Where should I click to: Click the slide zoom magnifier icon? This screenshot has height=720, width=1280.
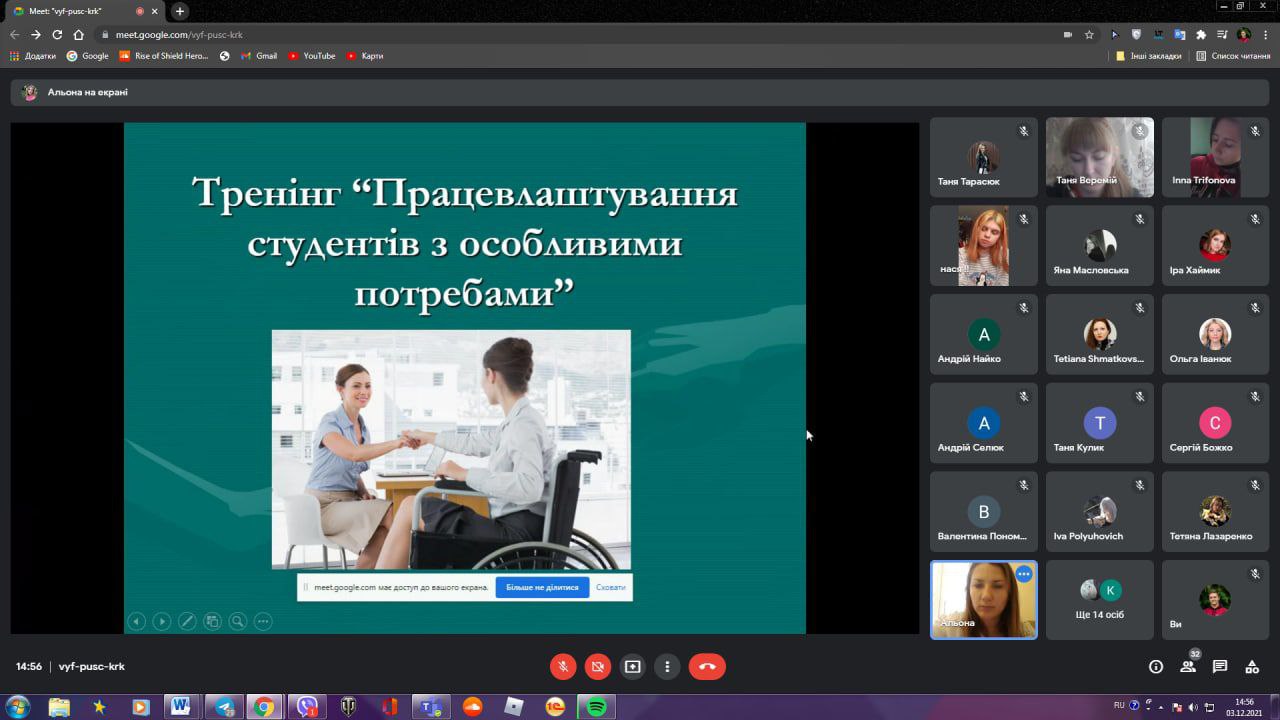(x=238, y=621)
